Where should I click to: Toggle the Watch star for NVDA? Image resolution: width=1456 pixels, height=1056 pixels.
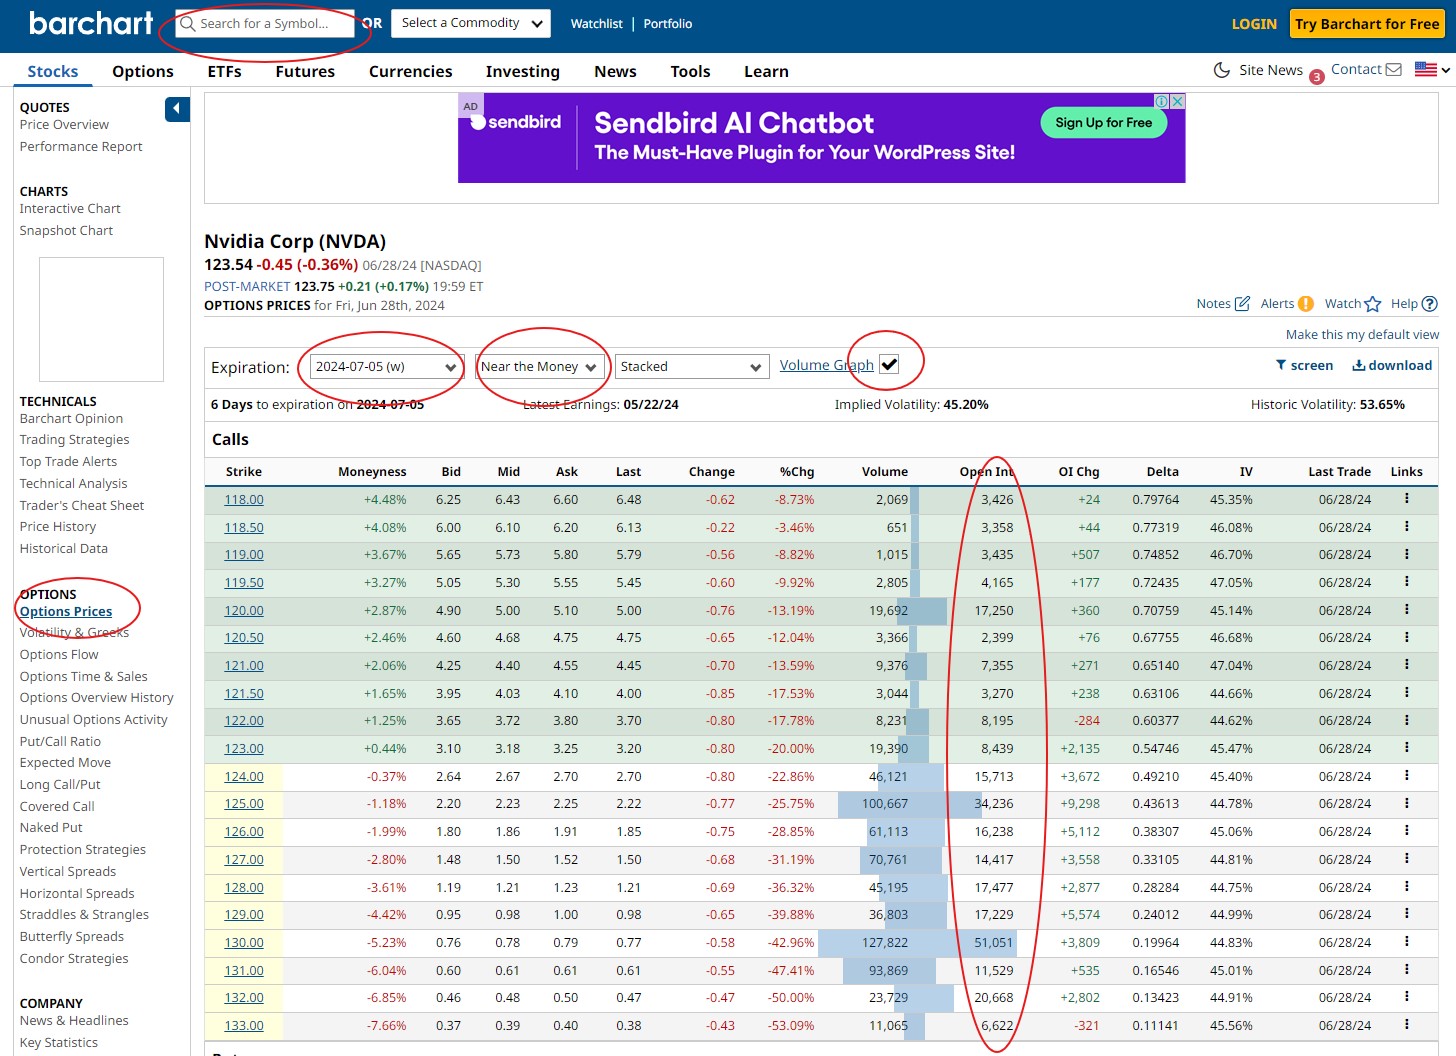tap(1371, 303)
